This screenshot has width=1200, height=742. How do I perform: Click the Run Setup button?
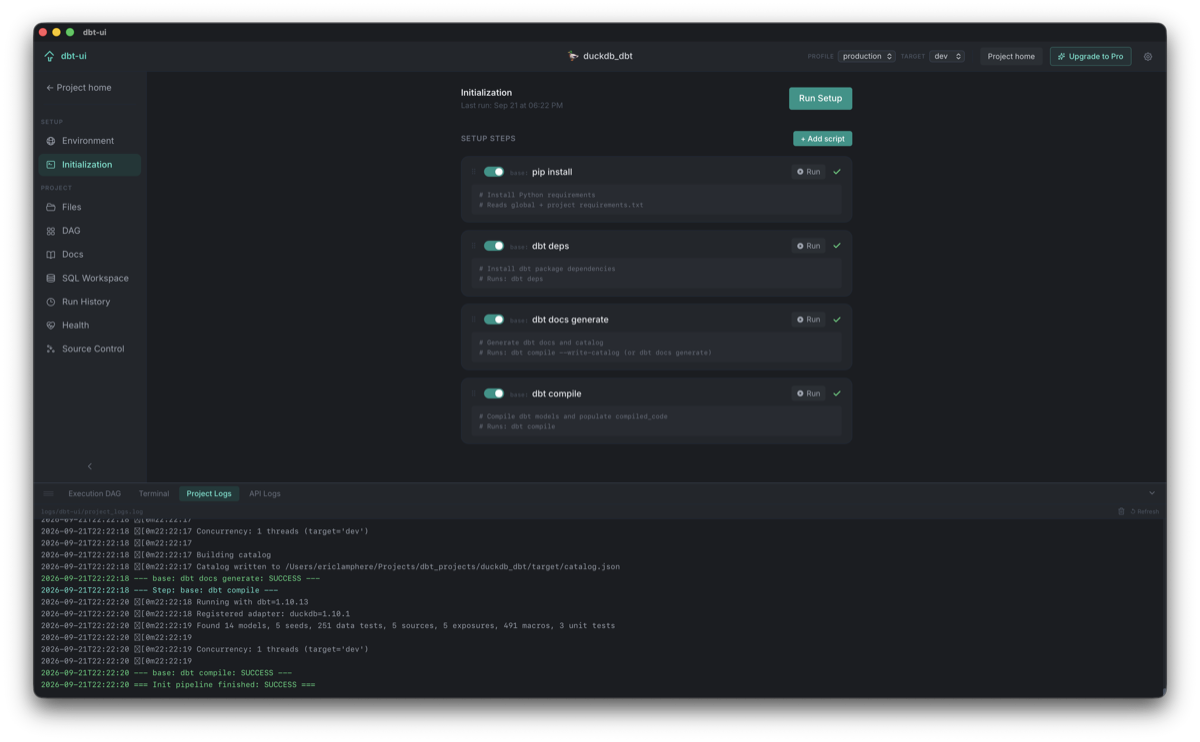point(820,98)
